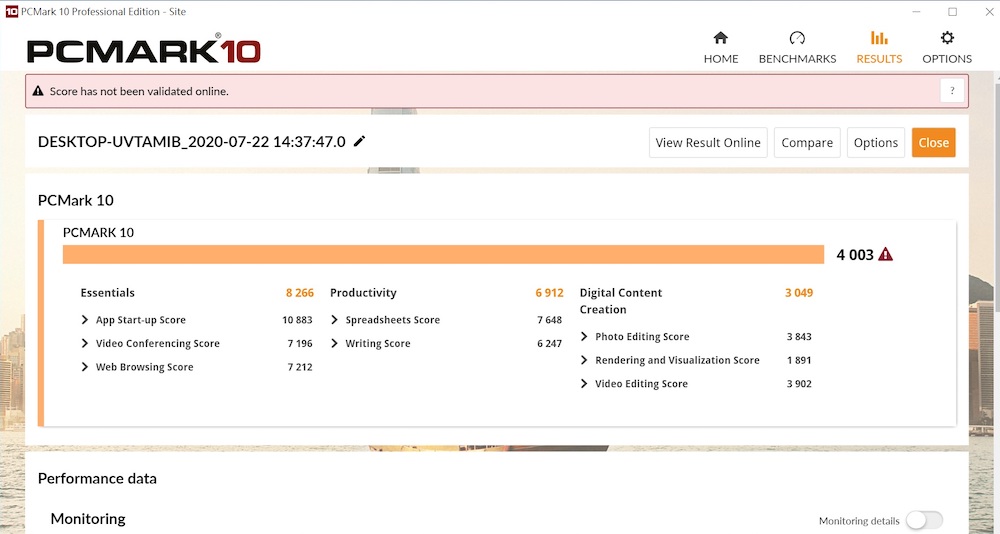Click the Performance data heading

tap(97, 478)
